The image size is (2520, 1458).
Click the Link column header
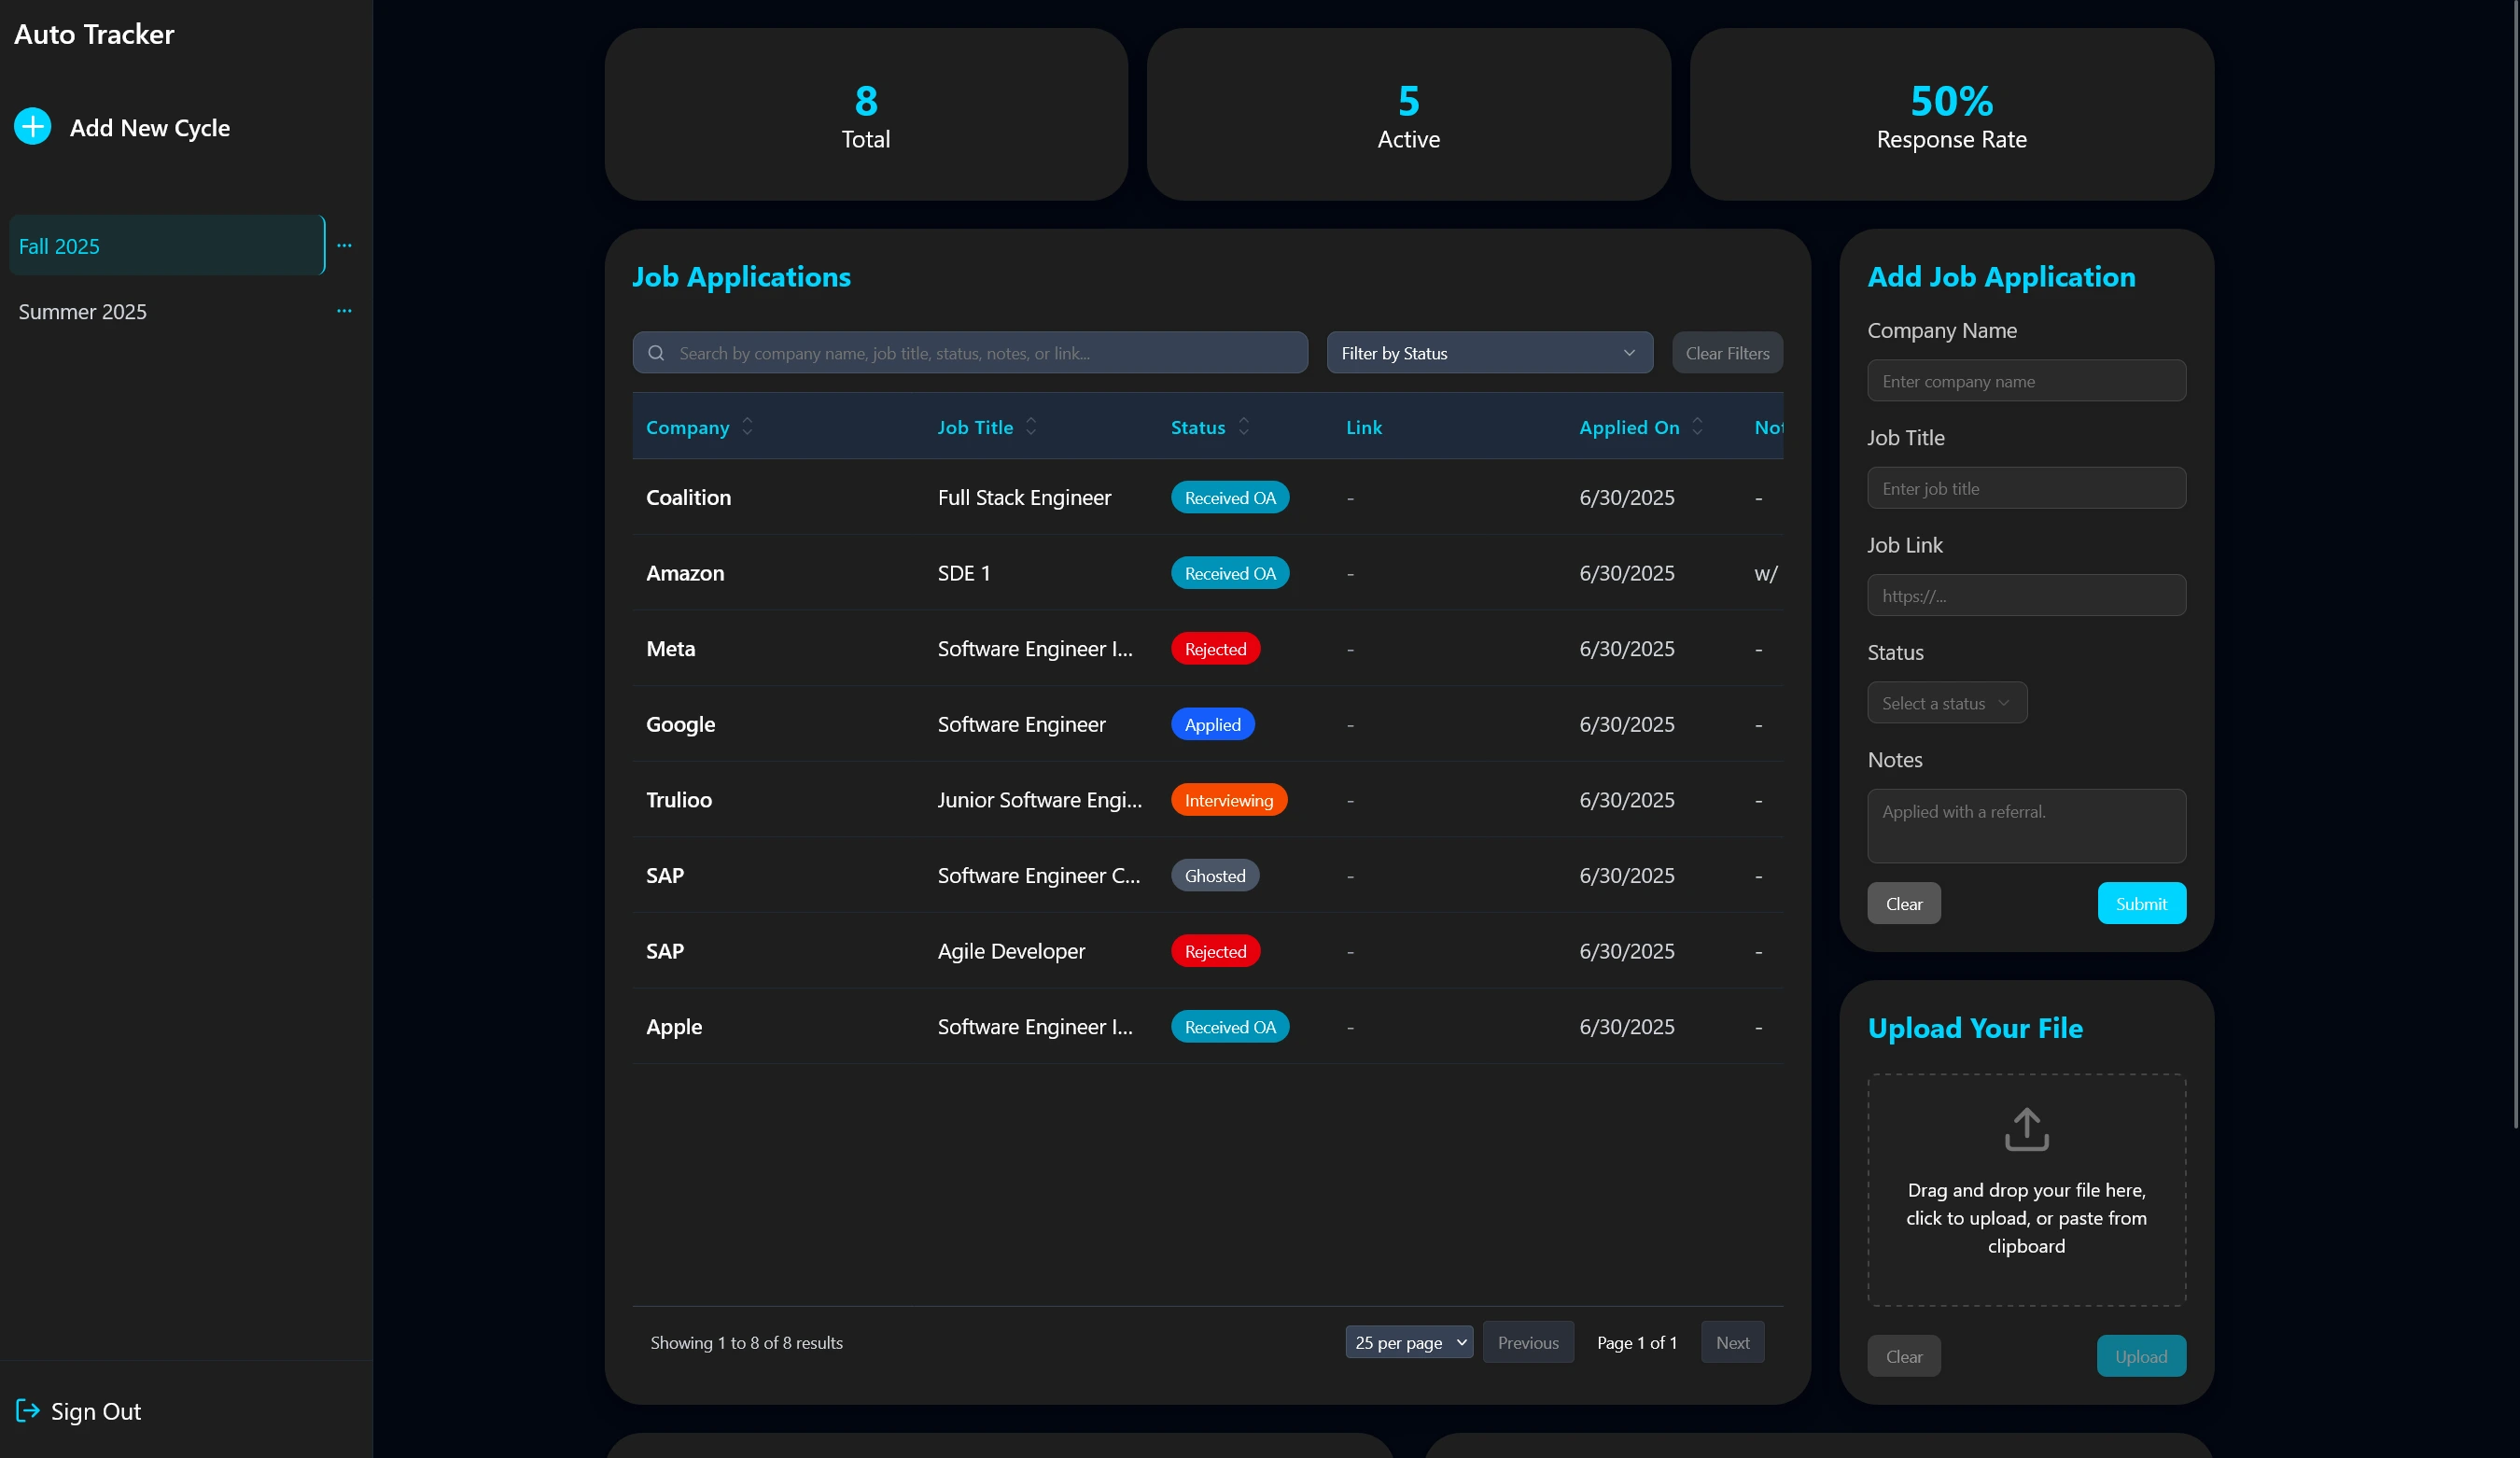[1364, 427]
